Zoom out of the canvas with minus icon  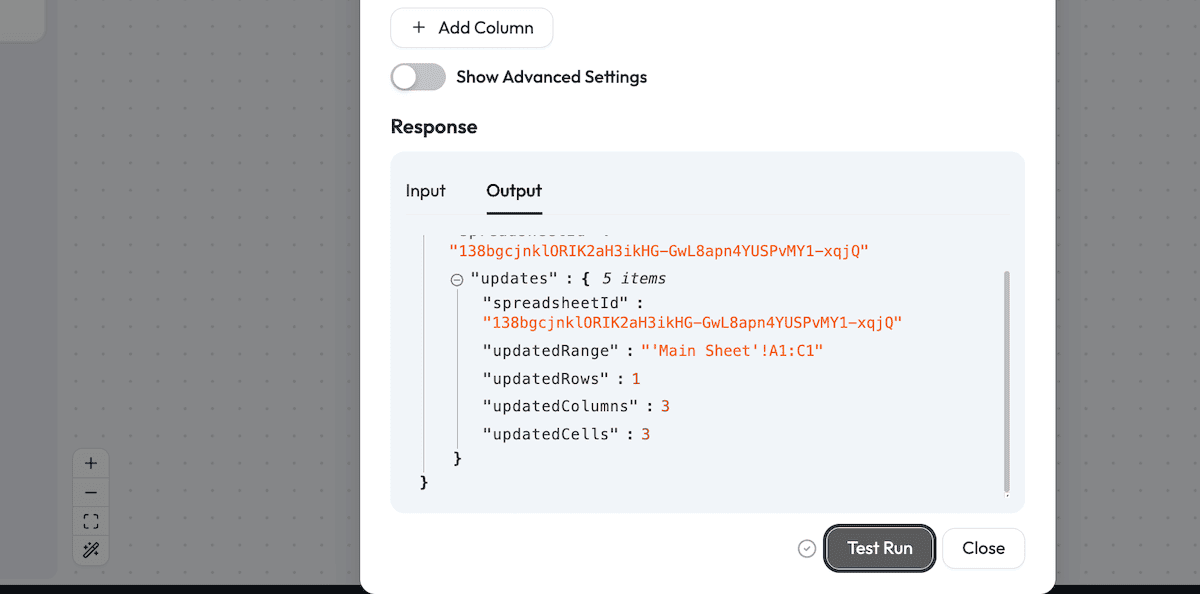pyautogui.click(x=91, y=493)
